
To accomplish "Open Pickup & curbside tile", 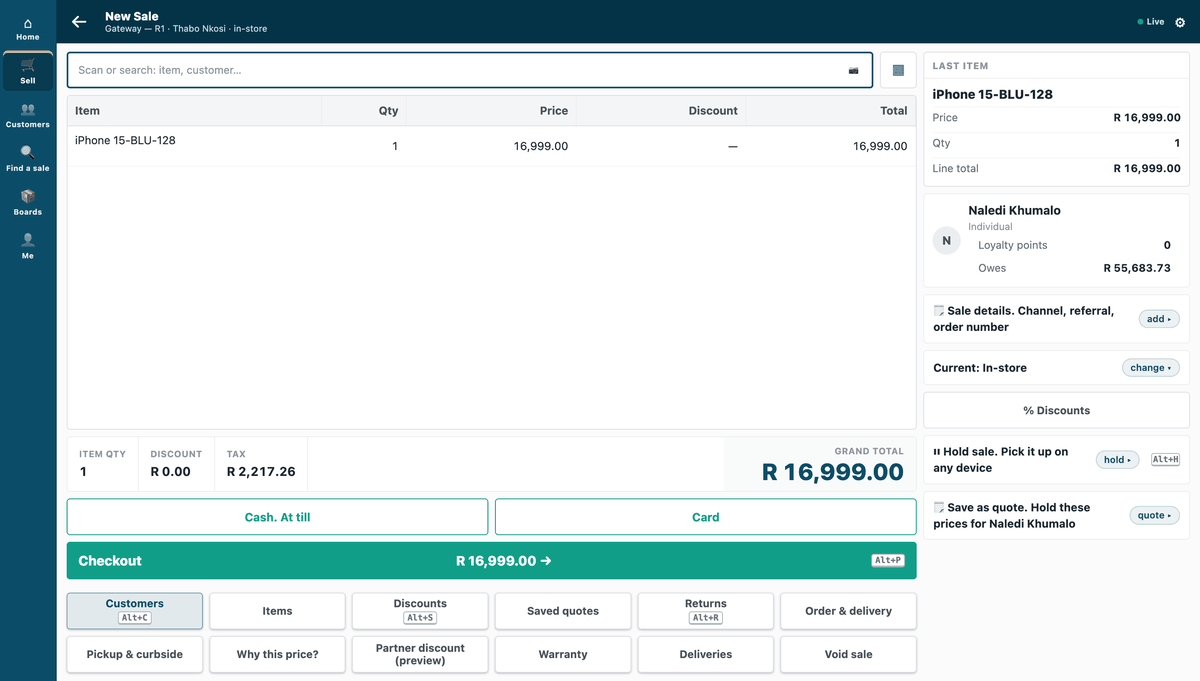I will (135, 654).
